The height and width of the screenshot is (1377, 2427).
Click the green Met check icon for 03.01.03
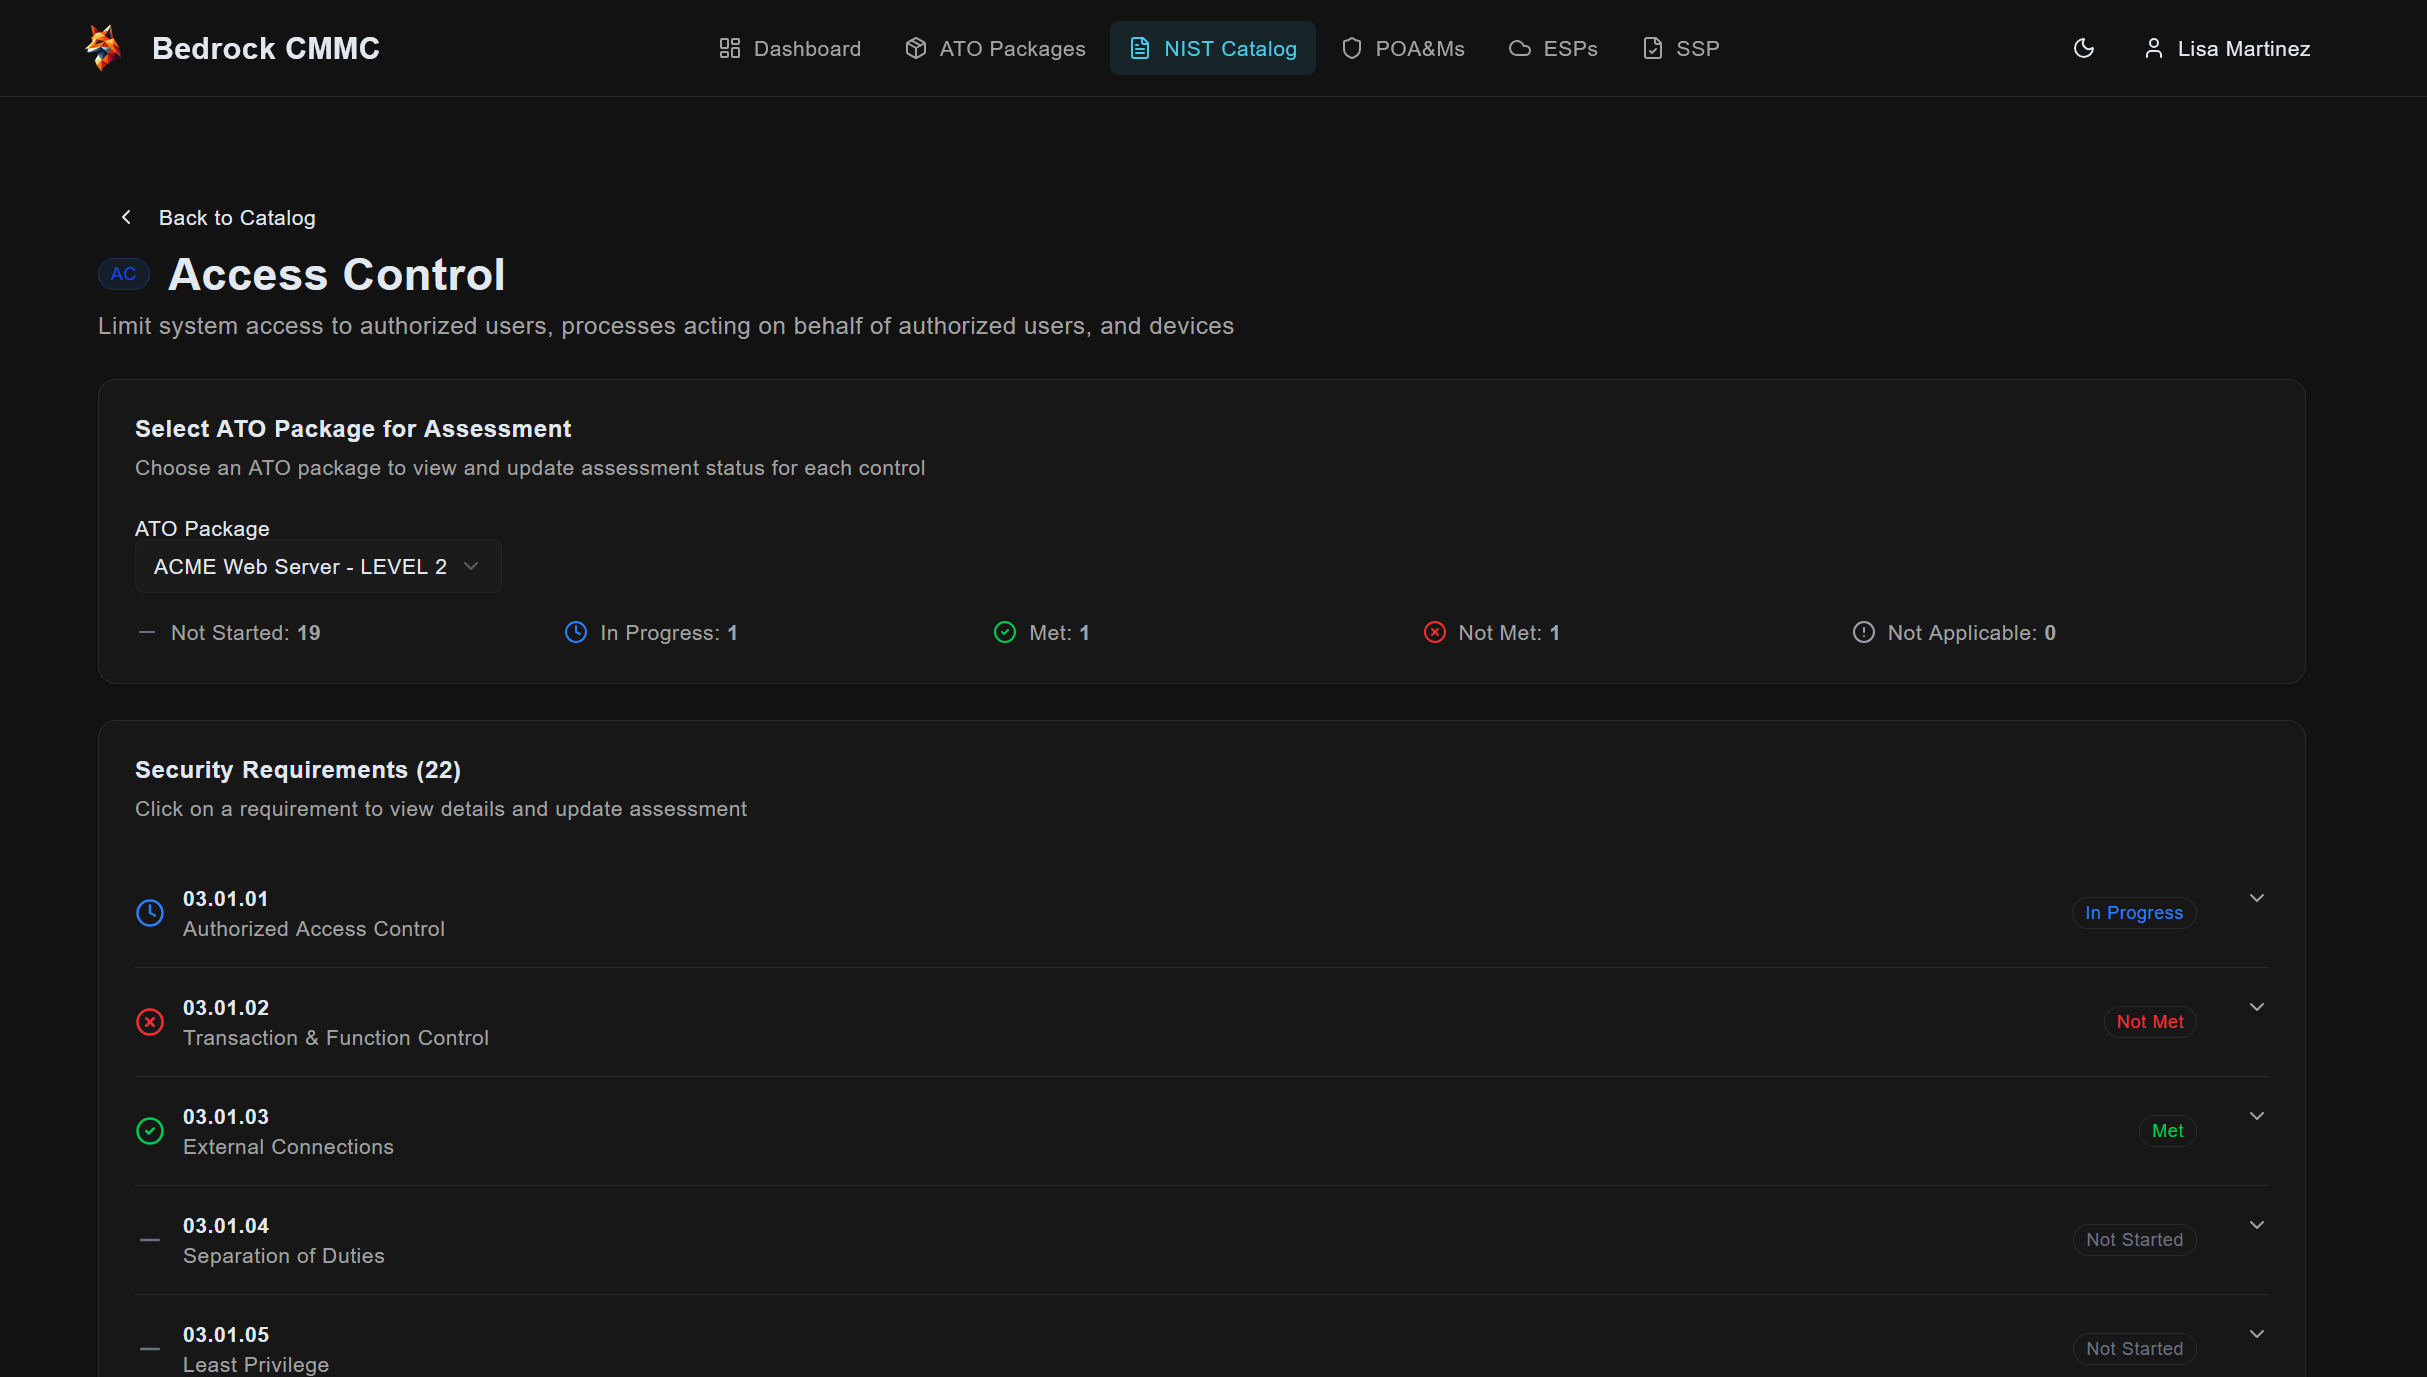click(x=150, y=1131)
